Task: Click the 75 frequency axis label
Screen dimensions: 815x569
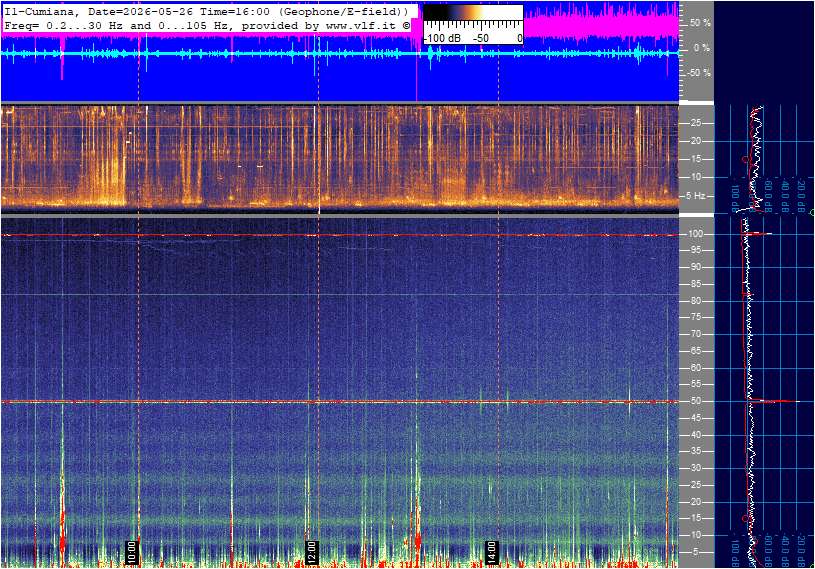Action: click(695, 317)
